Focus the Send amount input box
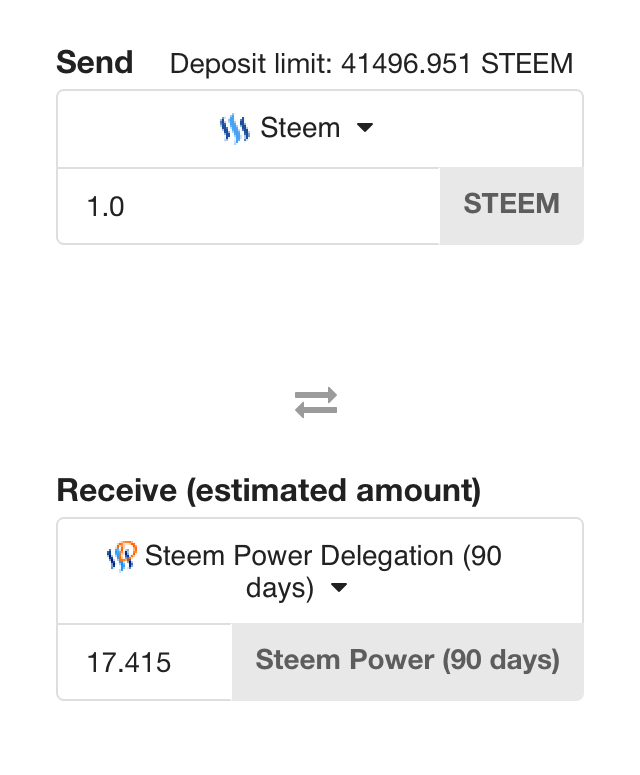Screen dimensions: 640x775 (x=248, y=206)
